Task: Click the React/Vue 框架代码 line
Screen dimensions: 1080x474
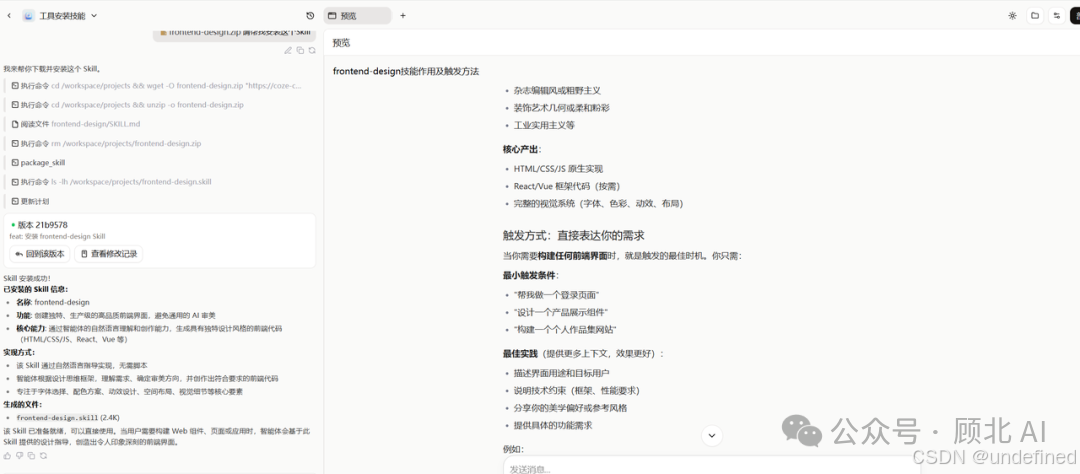Action: [x=567, y=186]
